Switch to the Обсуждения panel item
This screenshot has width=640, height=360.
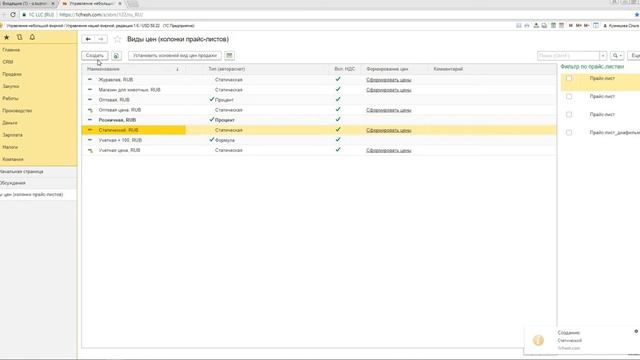point(38,183)
